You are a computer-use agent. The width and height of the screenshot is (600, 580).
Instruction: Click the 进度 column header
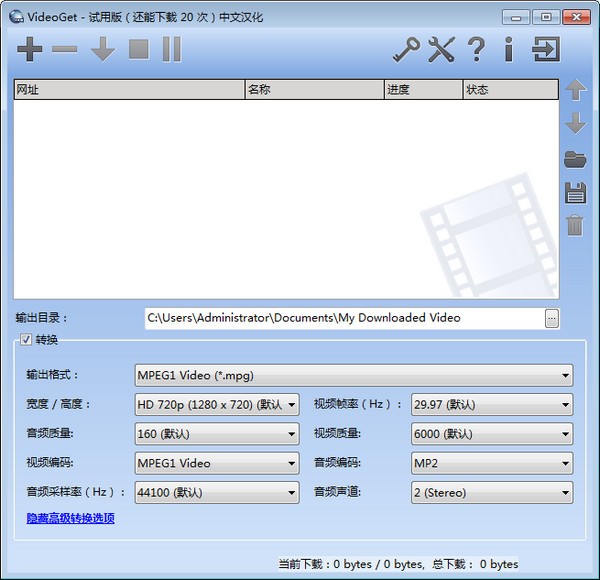[x=424, y=90]
